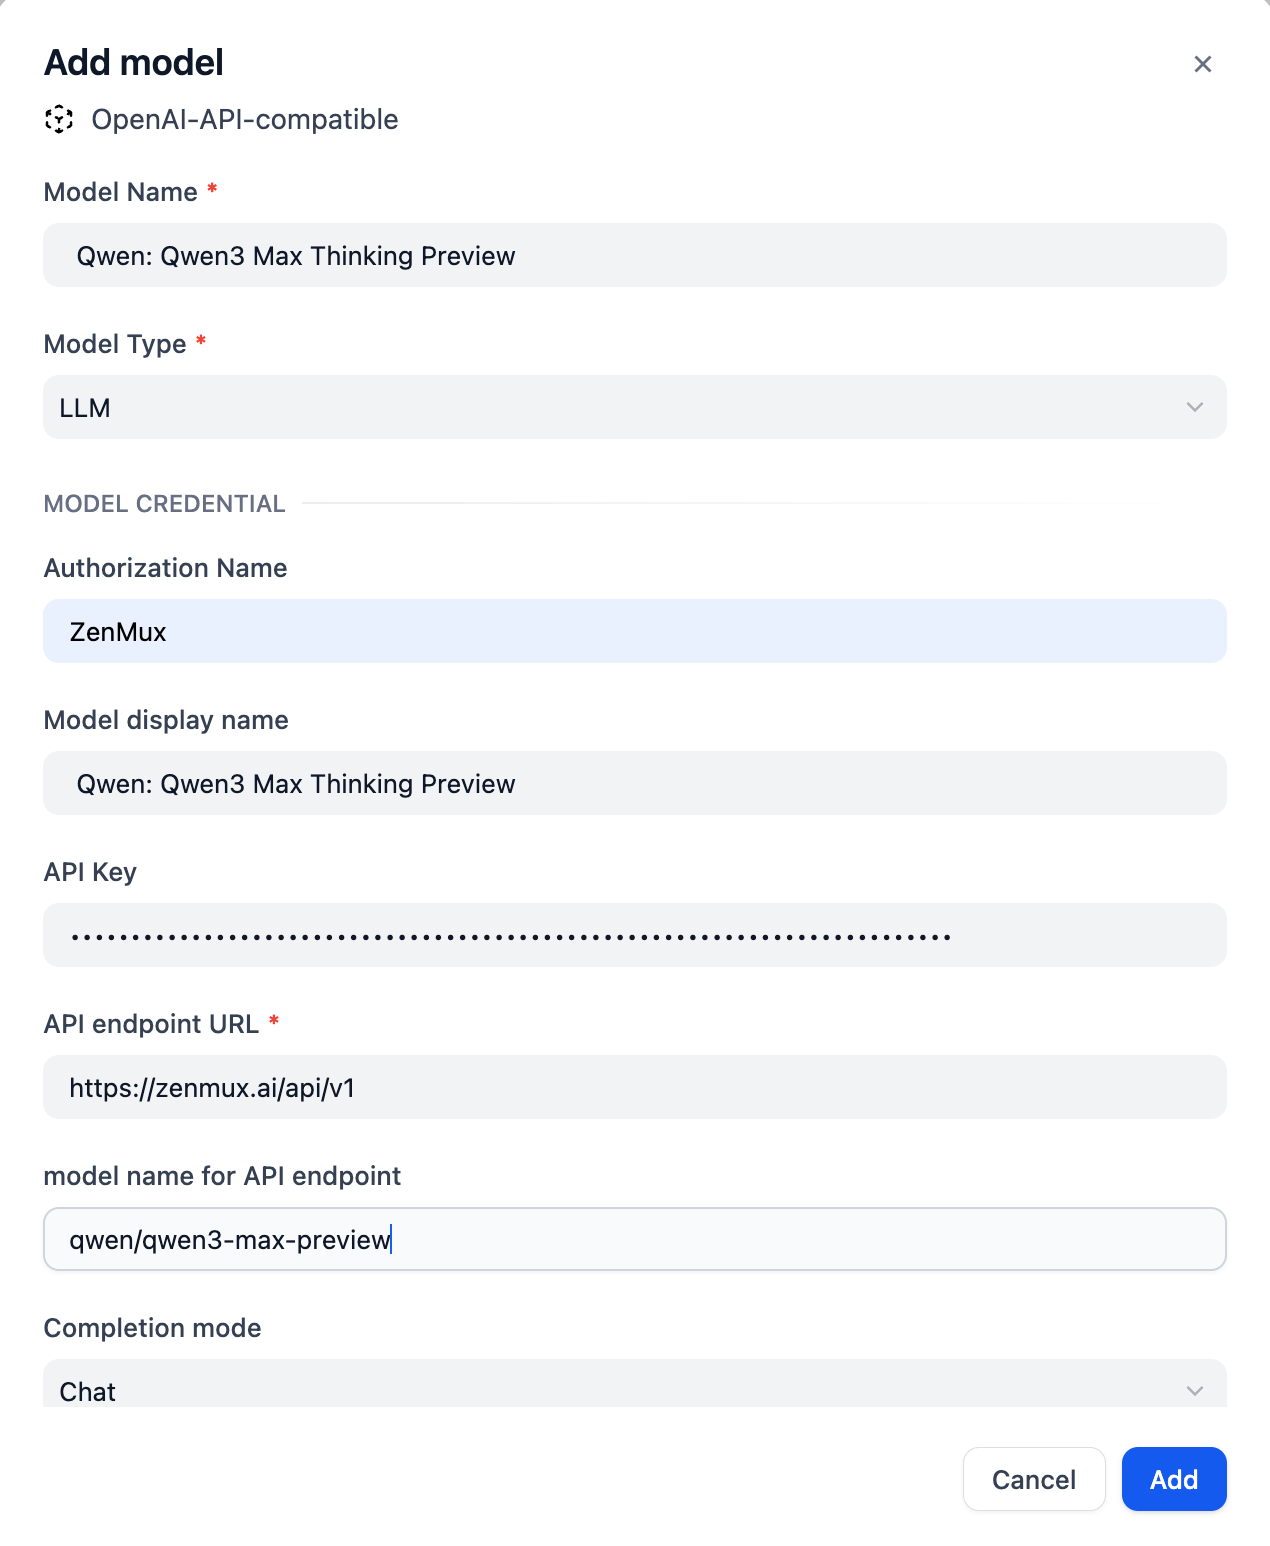Close the Add model dialog
Viewport: 1270px width, 1546px height.
click(x=1202, y=64)
